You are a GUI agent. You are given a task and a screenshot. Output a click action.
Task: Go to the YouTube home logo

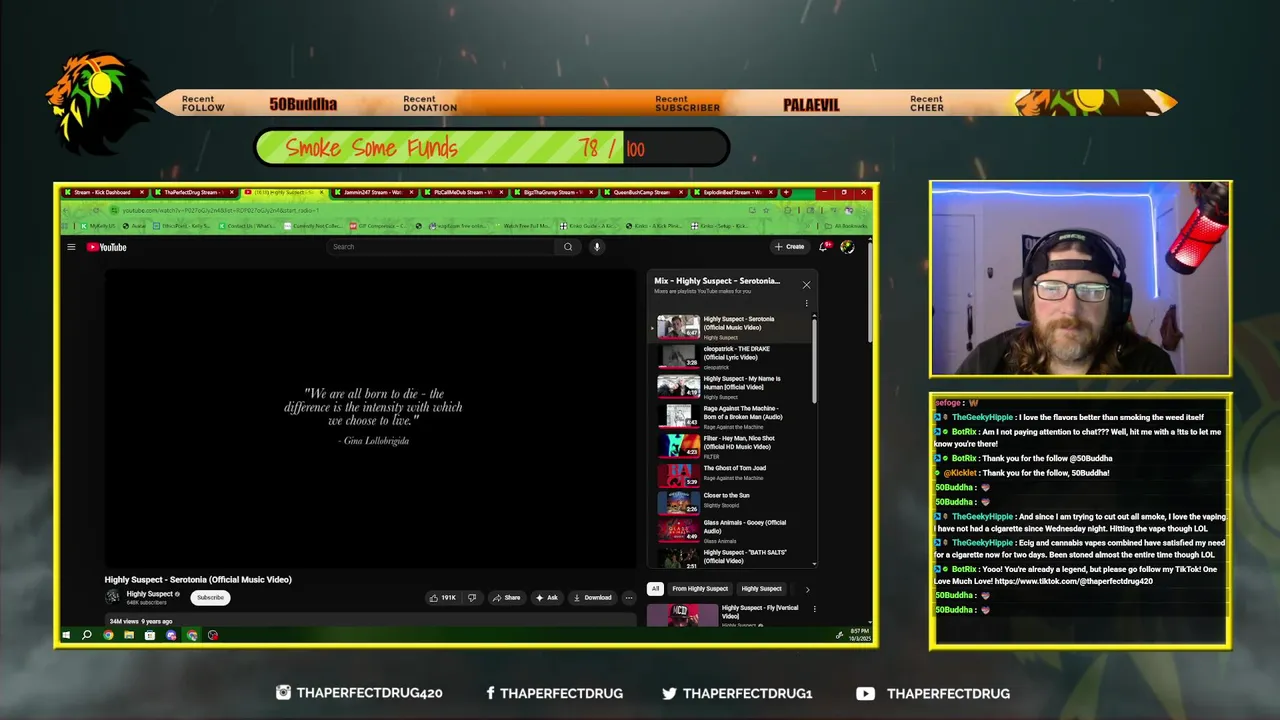click(106, 247)
